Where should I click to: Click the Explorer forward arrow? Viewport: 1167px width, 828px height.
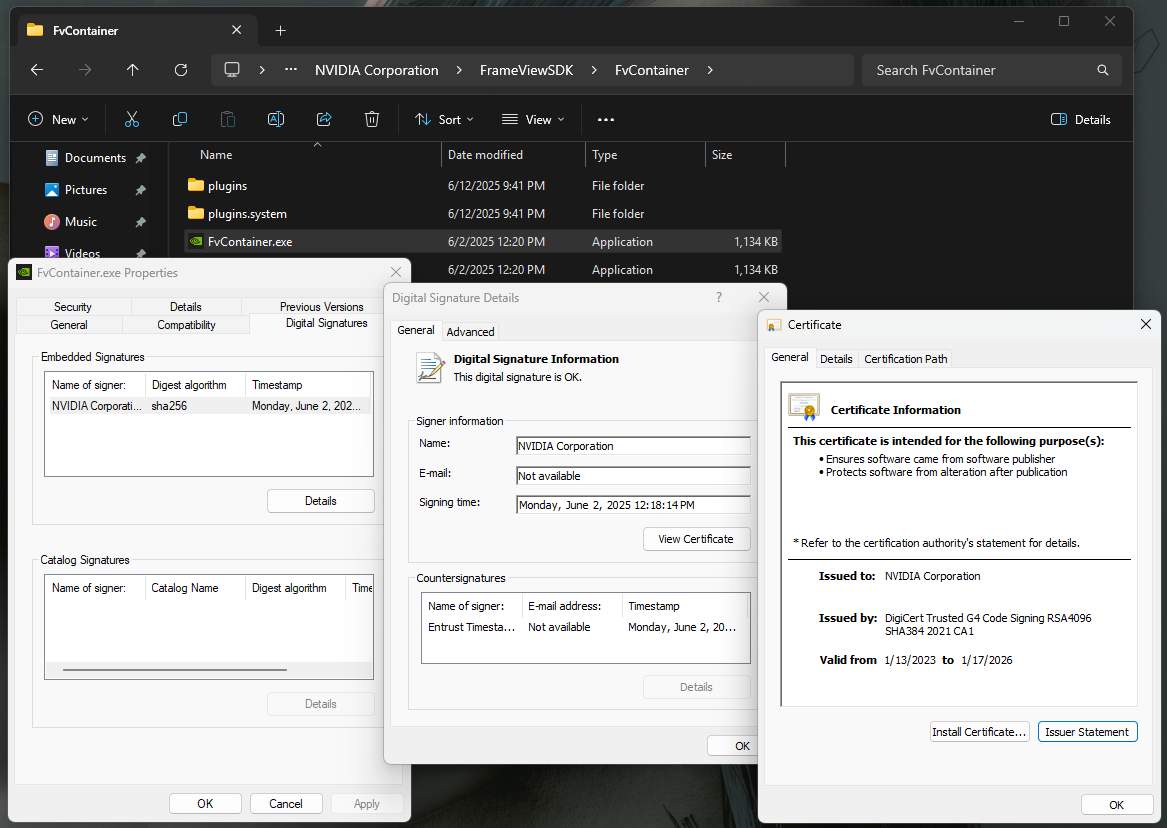(85, 70)
